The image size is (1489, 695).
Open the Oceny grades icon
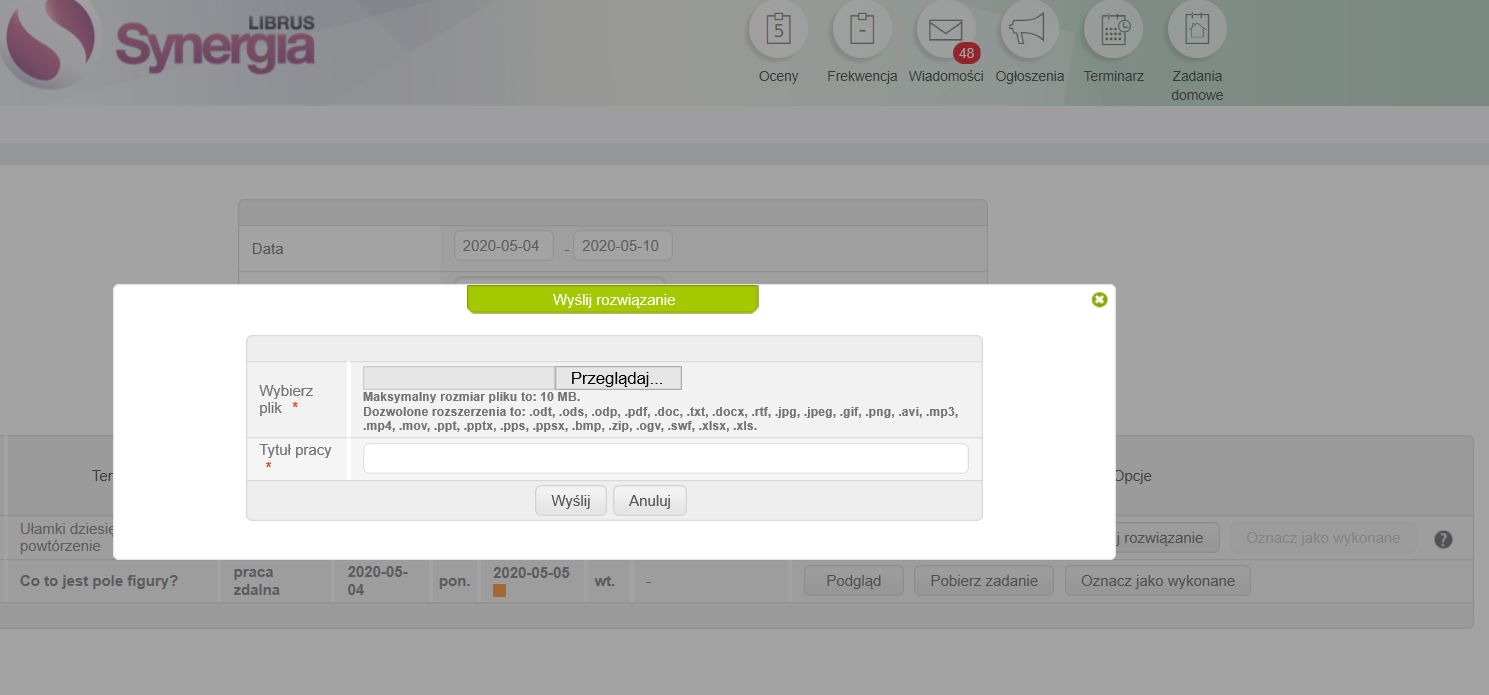[778, 31]
